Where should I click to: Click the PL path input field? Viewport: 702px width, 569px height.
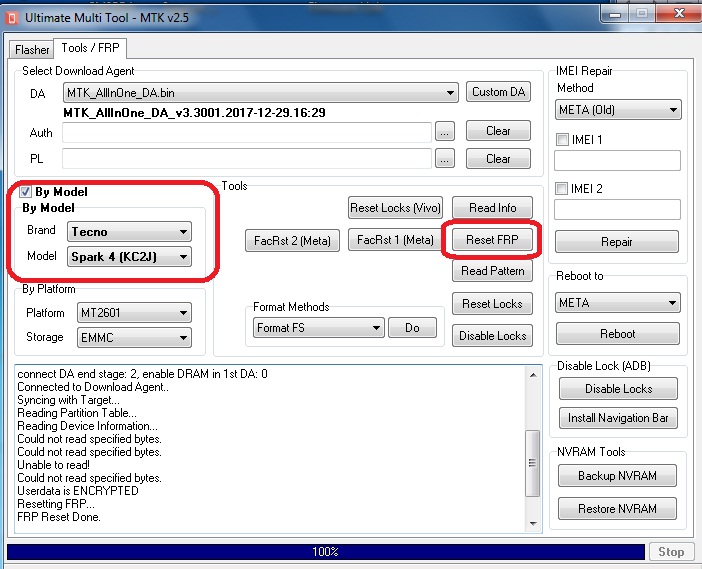(247, 158)
